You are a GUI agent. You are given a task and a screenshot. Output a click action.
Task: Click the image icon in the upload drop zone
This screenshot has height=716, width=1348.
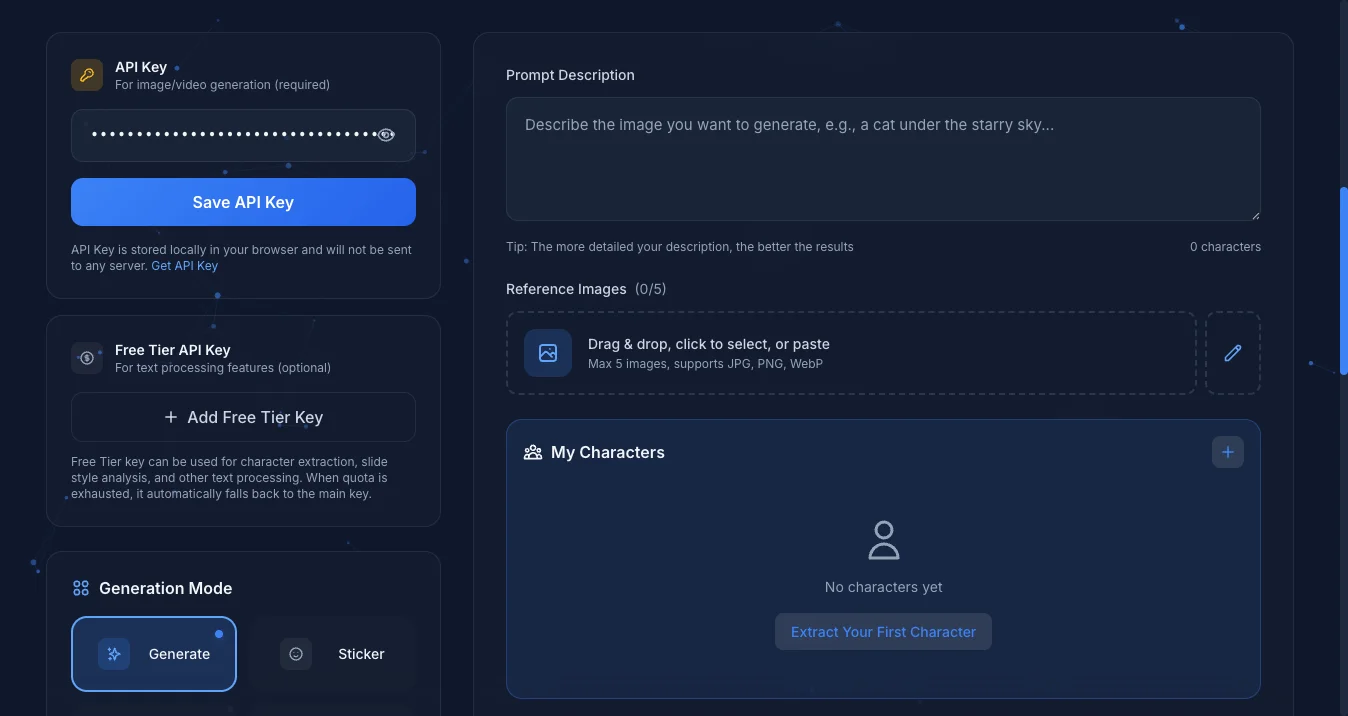547,352
